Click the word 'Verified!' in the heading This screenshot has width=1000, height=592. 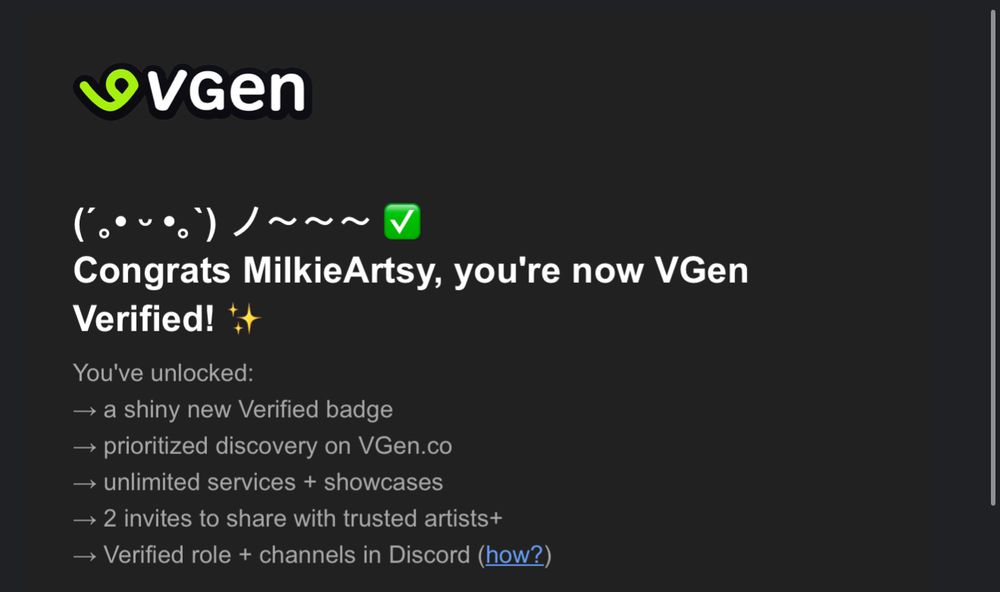[x=143, y=318]
